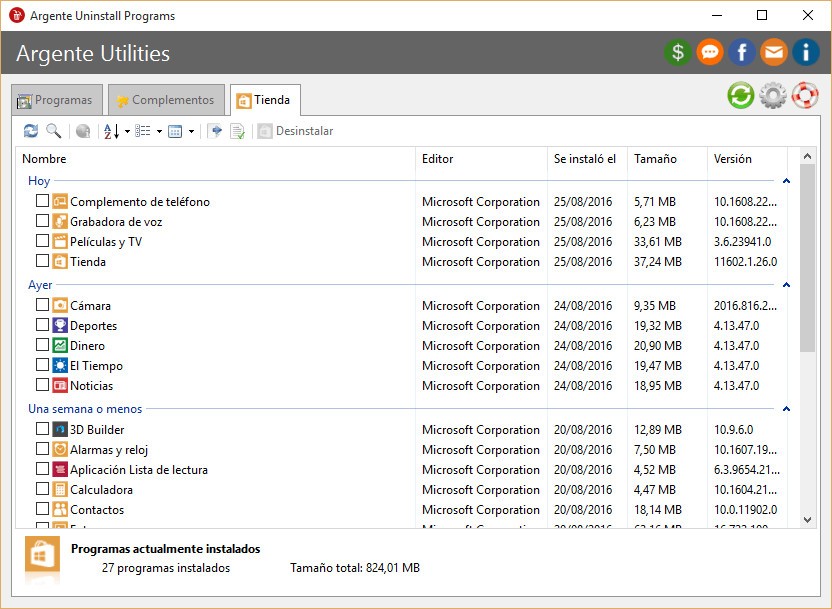Screen dimensions: 832x609
Task: Tick the Cámara checkbox
Action: 42,305
